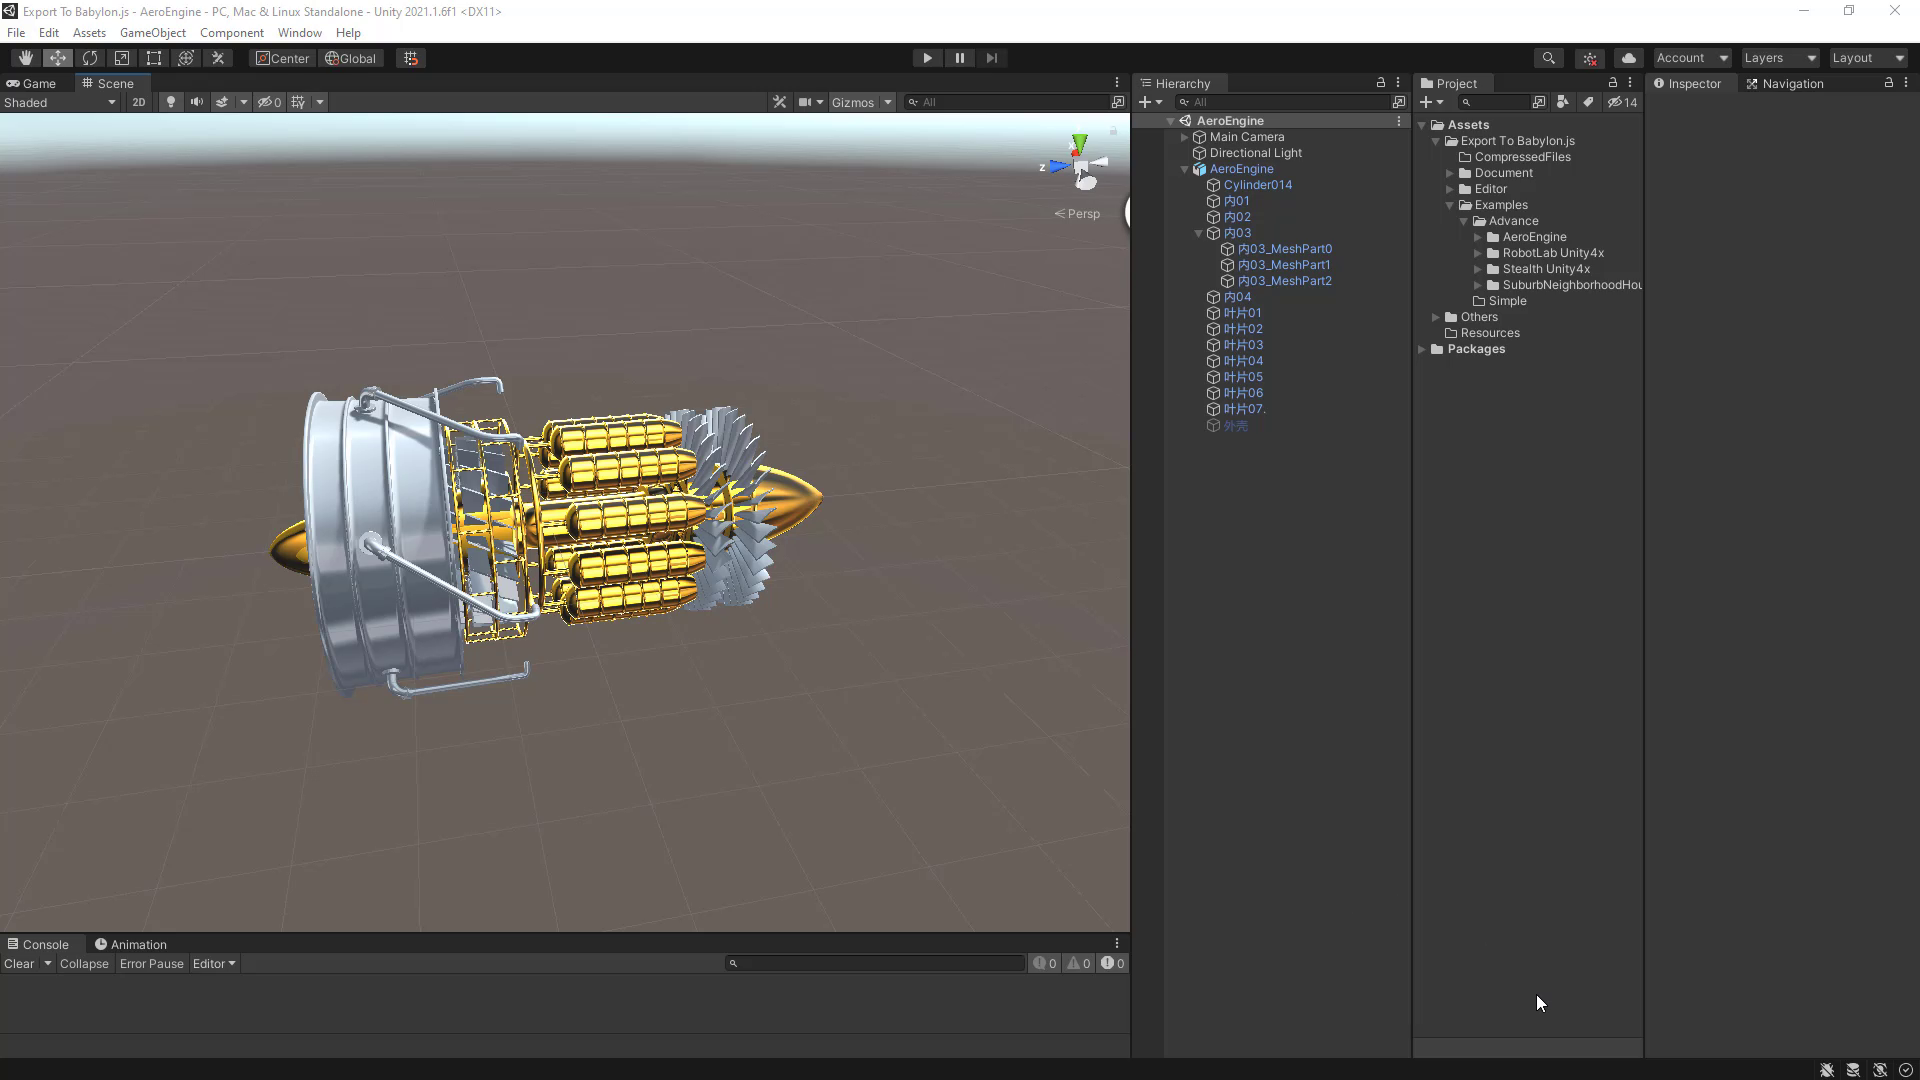
Task: Click the Hierarchy search field
Action: [x=1283, y=102]
